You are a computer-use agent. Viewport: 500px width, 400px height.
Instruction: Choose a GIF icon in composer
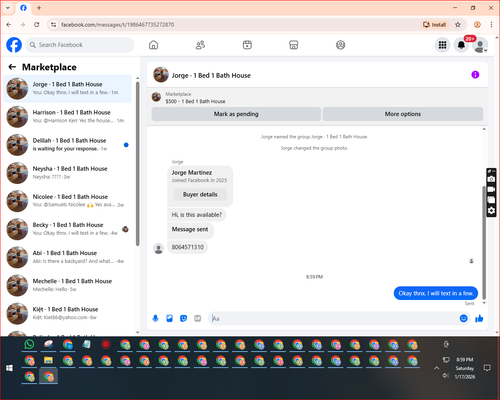point(198,318)
